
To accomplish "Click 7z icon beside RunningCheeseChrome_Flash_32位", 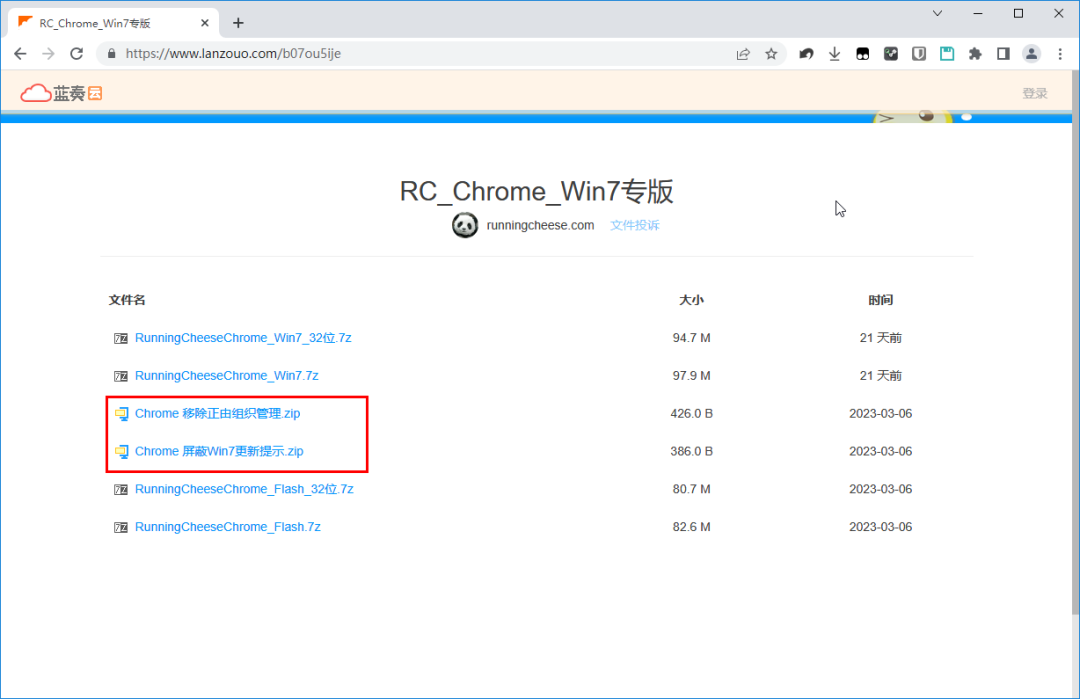I will 121,490.
